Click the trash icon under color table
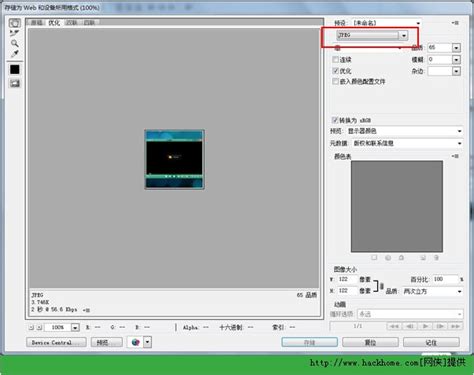 tap(436, 258)
